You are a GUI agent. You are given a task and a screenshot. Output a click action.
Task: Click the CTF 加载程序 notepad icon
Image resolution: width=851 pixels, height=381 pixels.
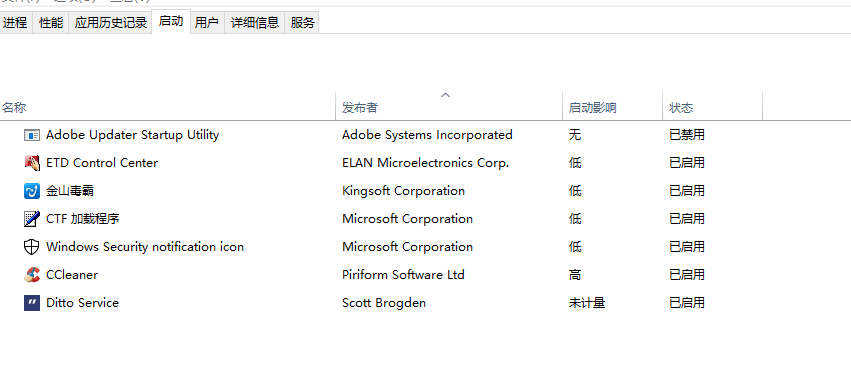point(32,219)
